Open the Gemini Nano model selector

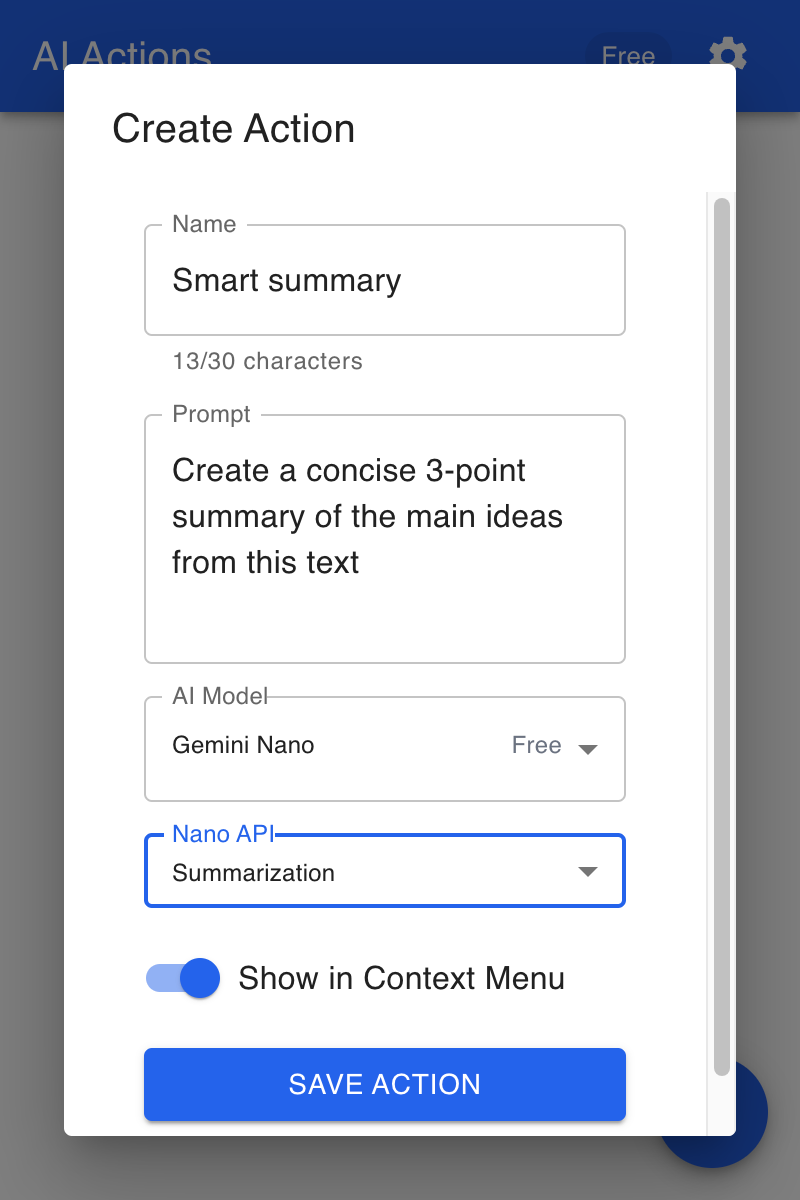385,748
